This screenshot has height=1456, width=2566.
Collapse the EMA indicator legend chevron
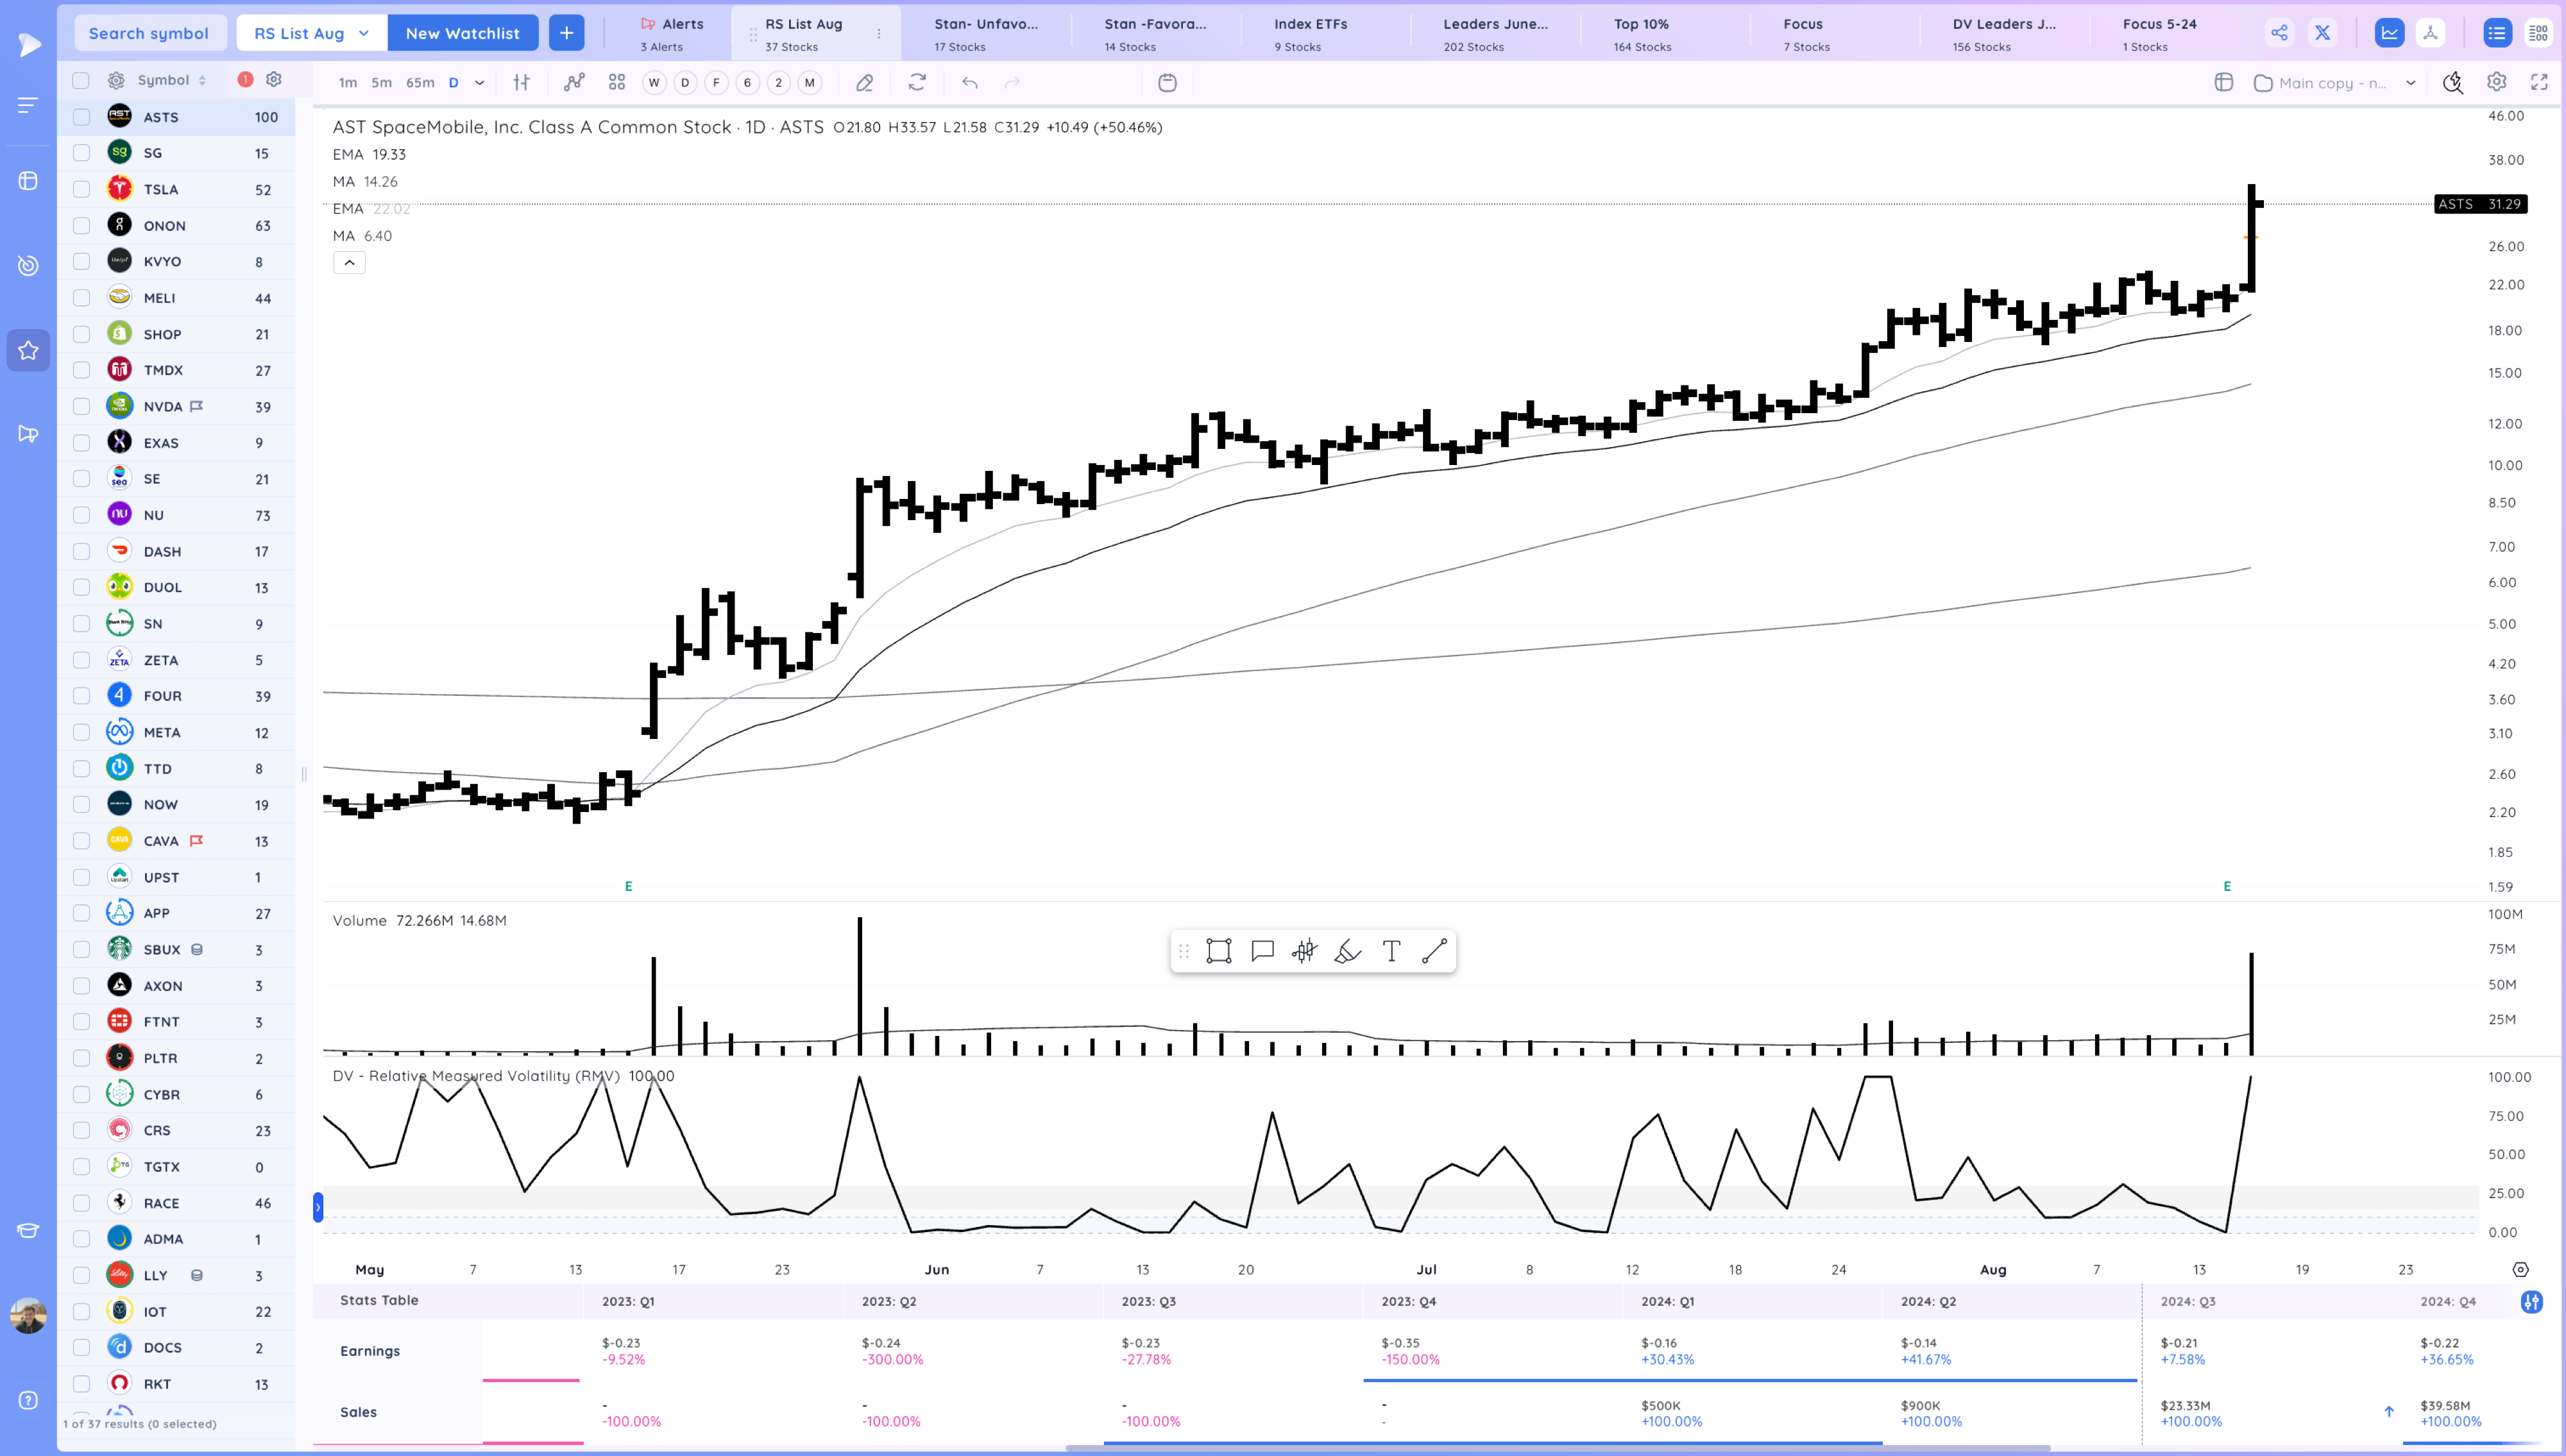pos(349,262)
